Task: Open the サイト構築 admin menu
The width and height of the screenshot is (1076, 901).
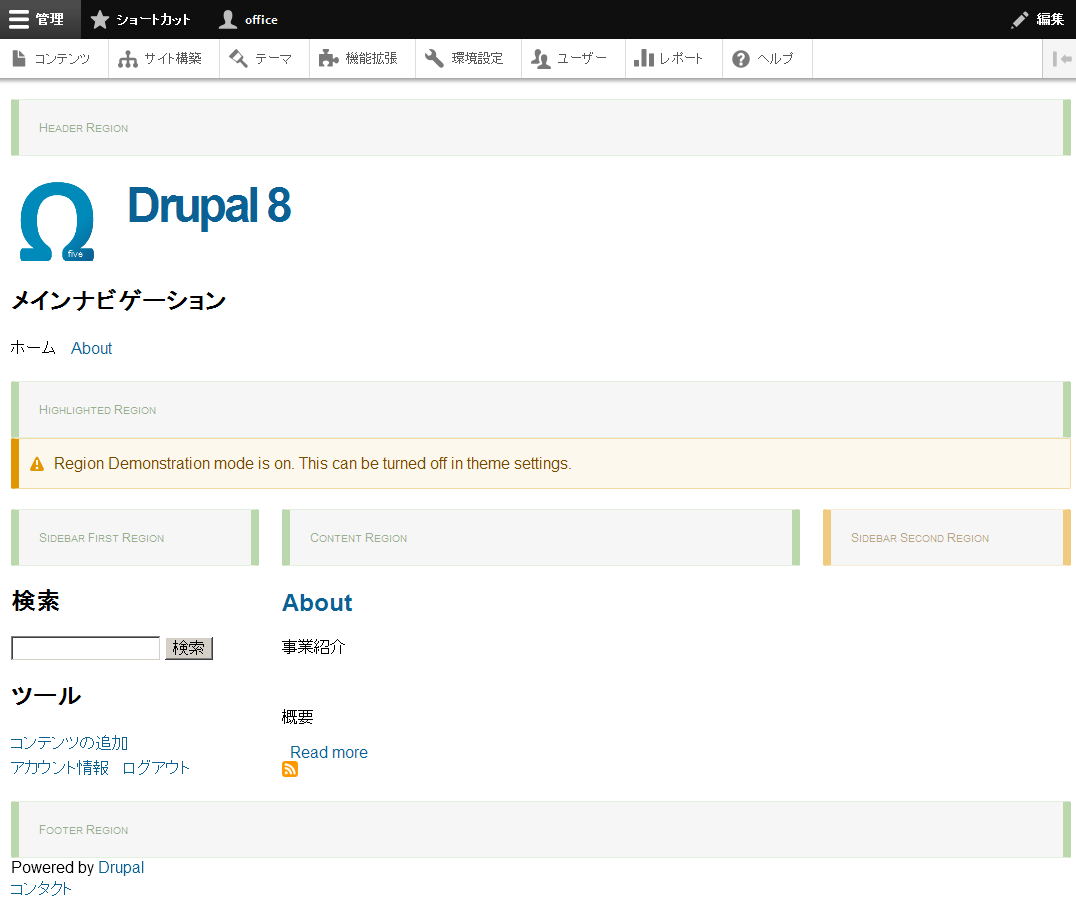Action: (164, 59)
